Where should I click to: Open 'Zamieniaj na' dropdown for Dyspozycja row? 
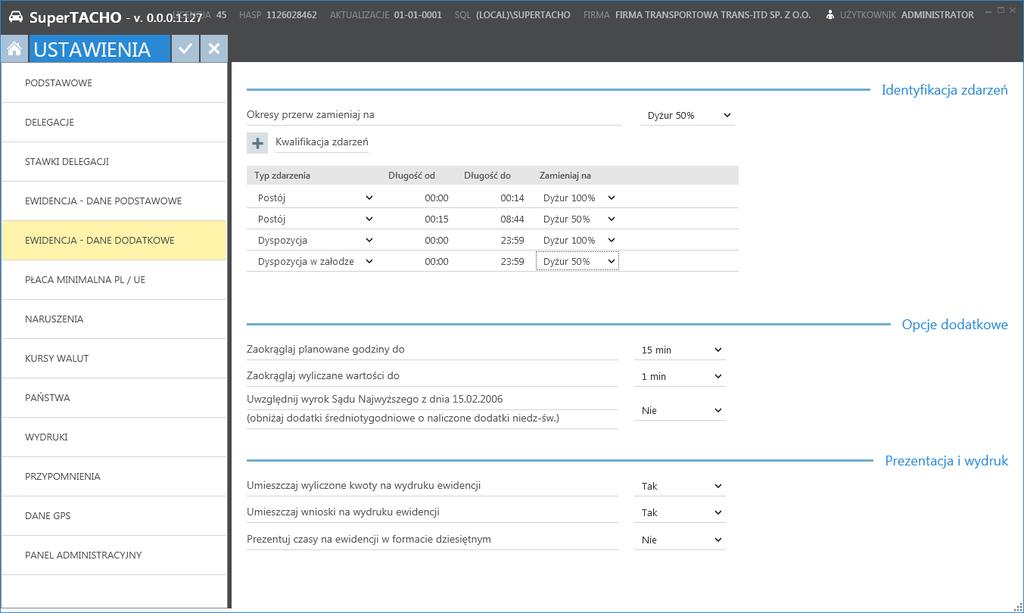pos(577,240)
